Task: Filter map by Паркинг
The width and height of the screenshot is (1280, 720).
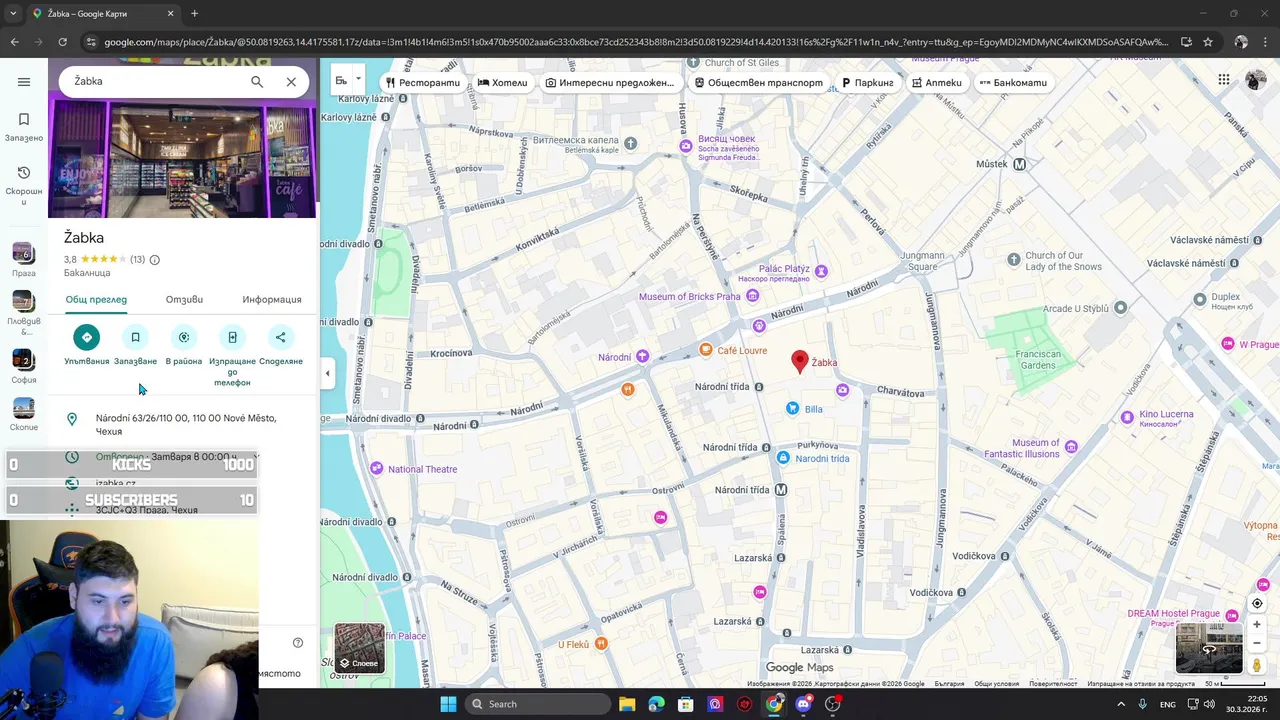Action: tap(867, 83)
